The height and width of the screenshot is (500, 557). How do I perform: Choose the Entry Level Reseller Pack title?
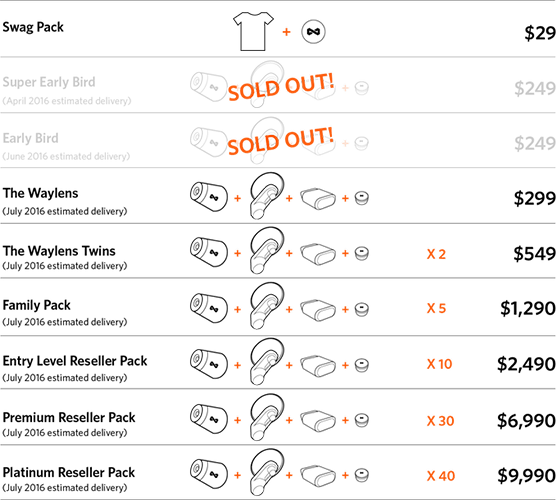click(x=75, y=361)
